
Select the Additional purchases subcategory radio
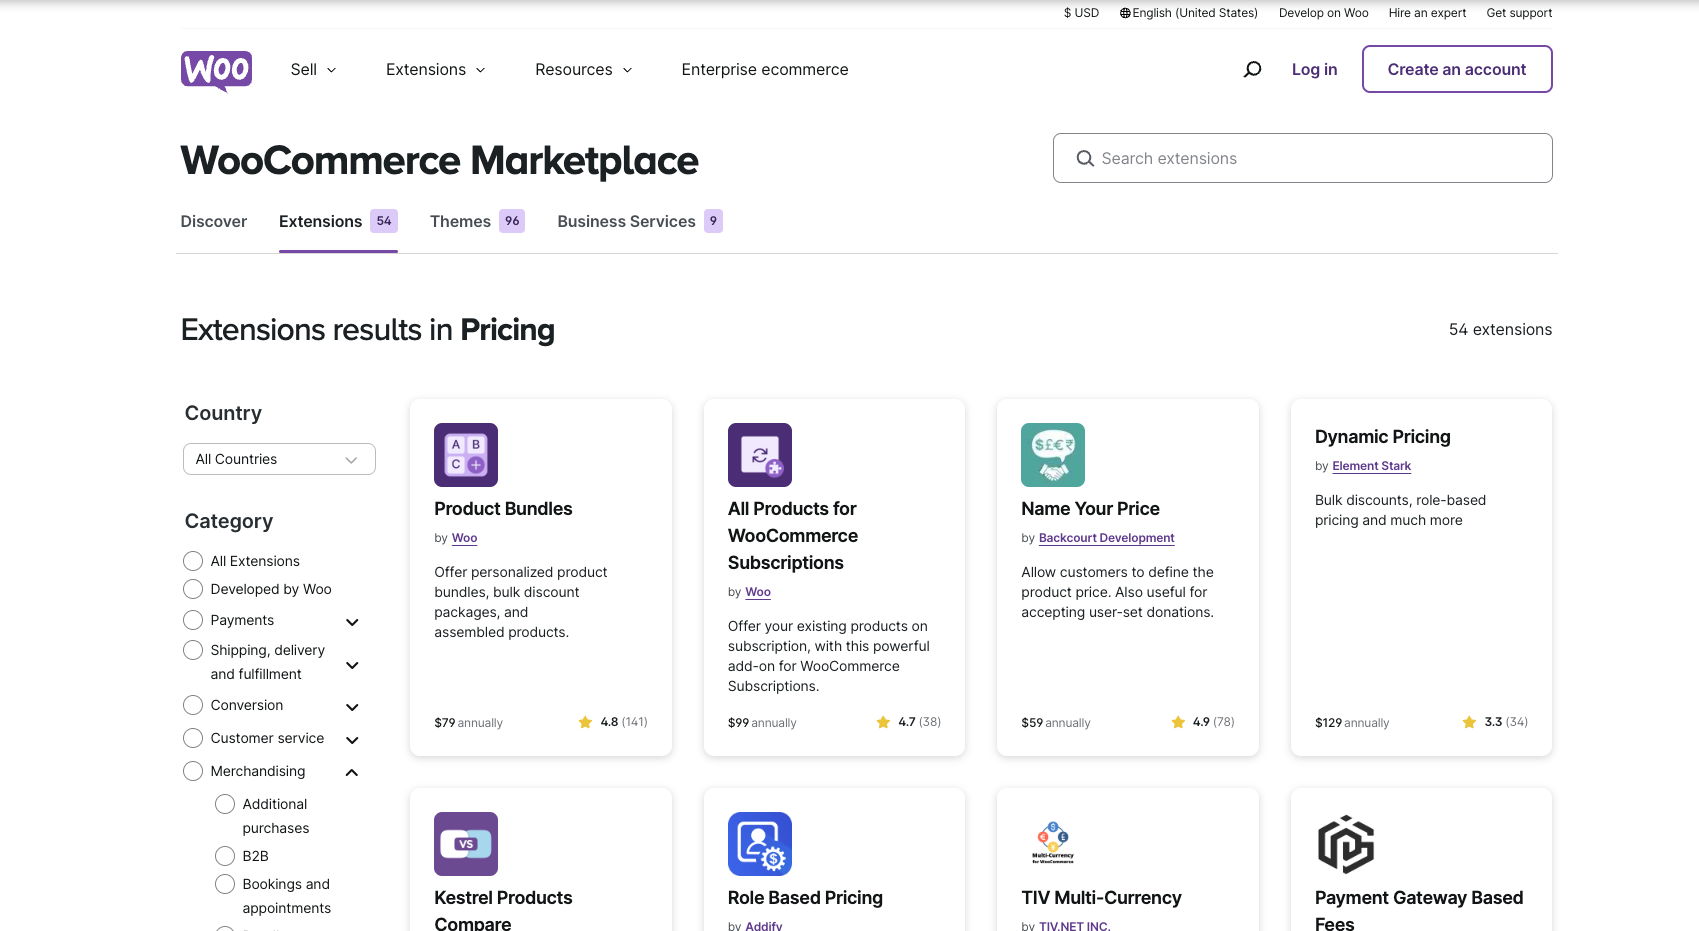point(225,804)
